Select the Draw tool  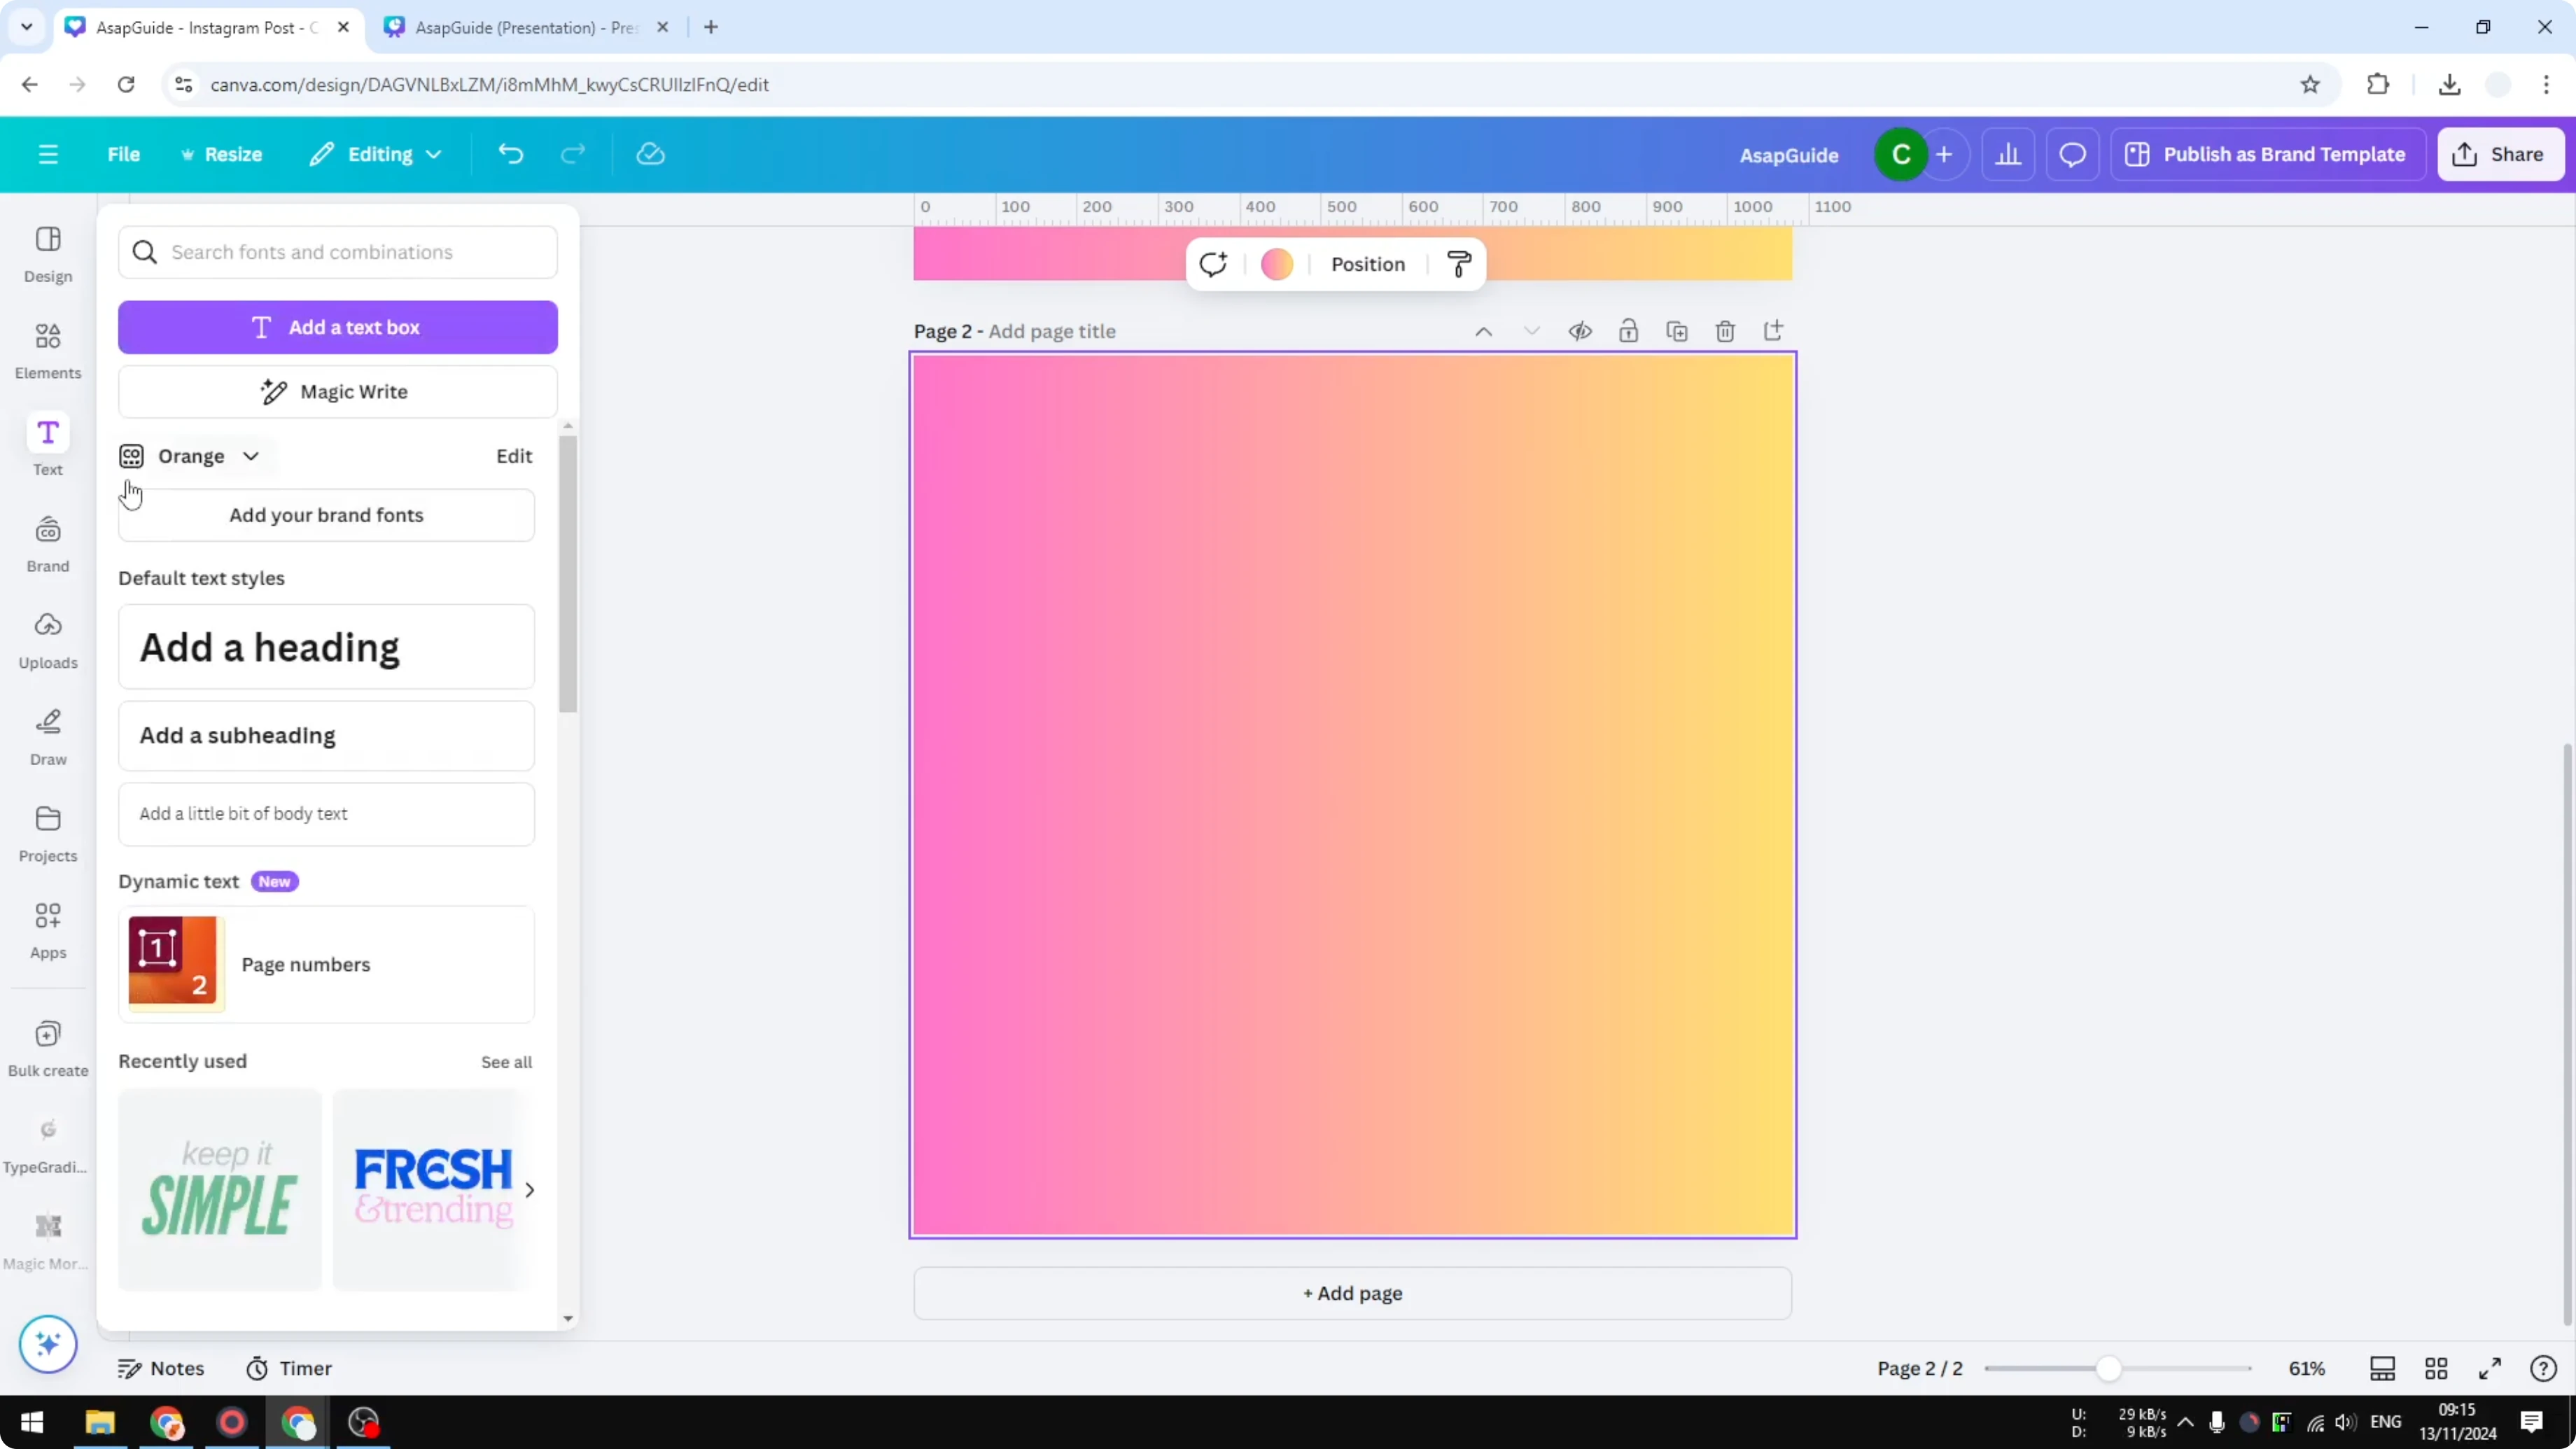pyautogui.click(x=47, y=735)
